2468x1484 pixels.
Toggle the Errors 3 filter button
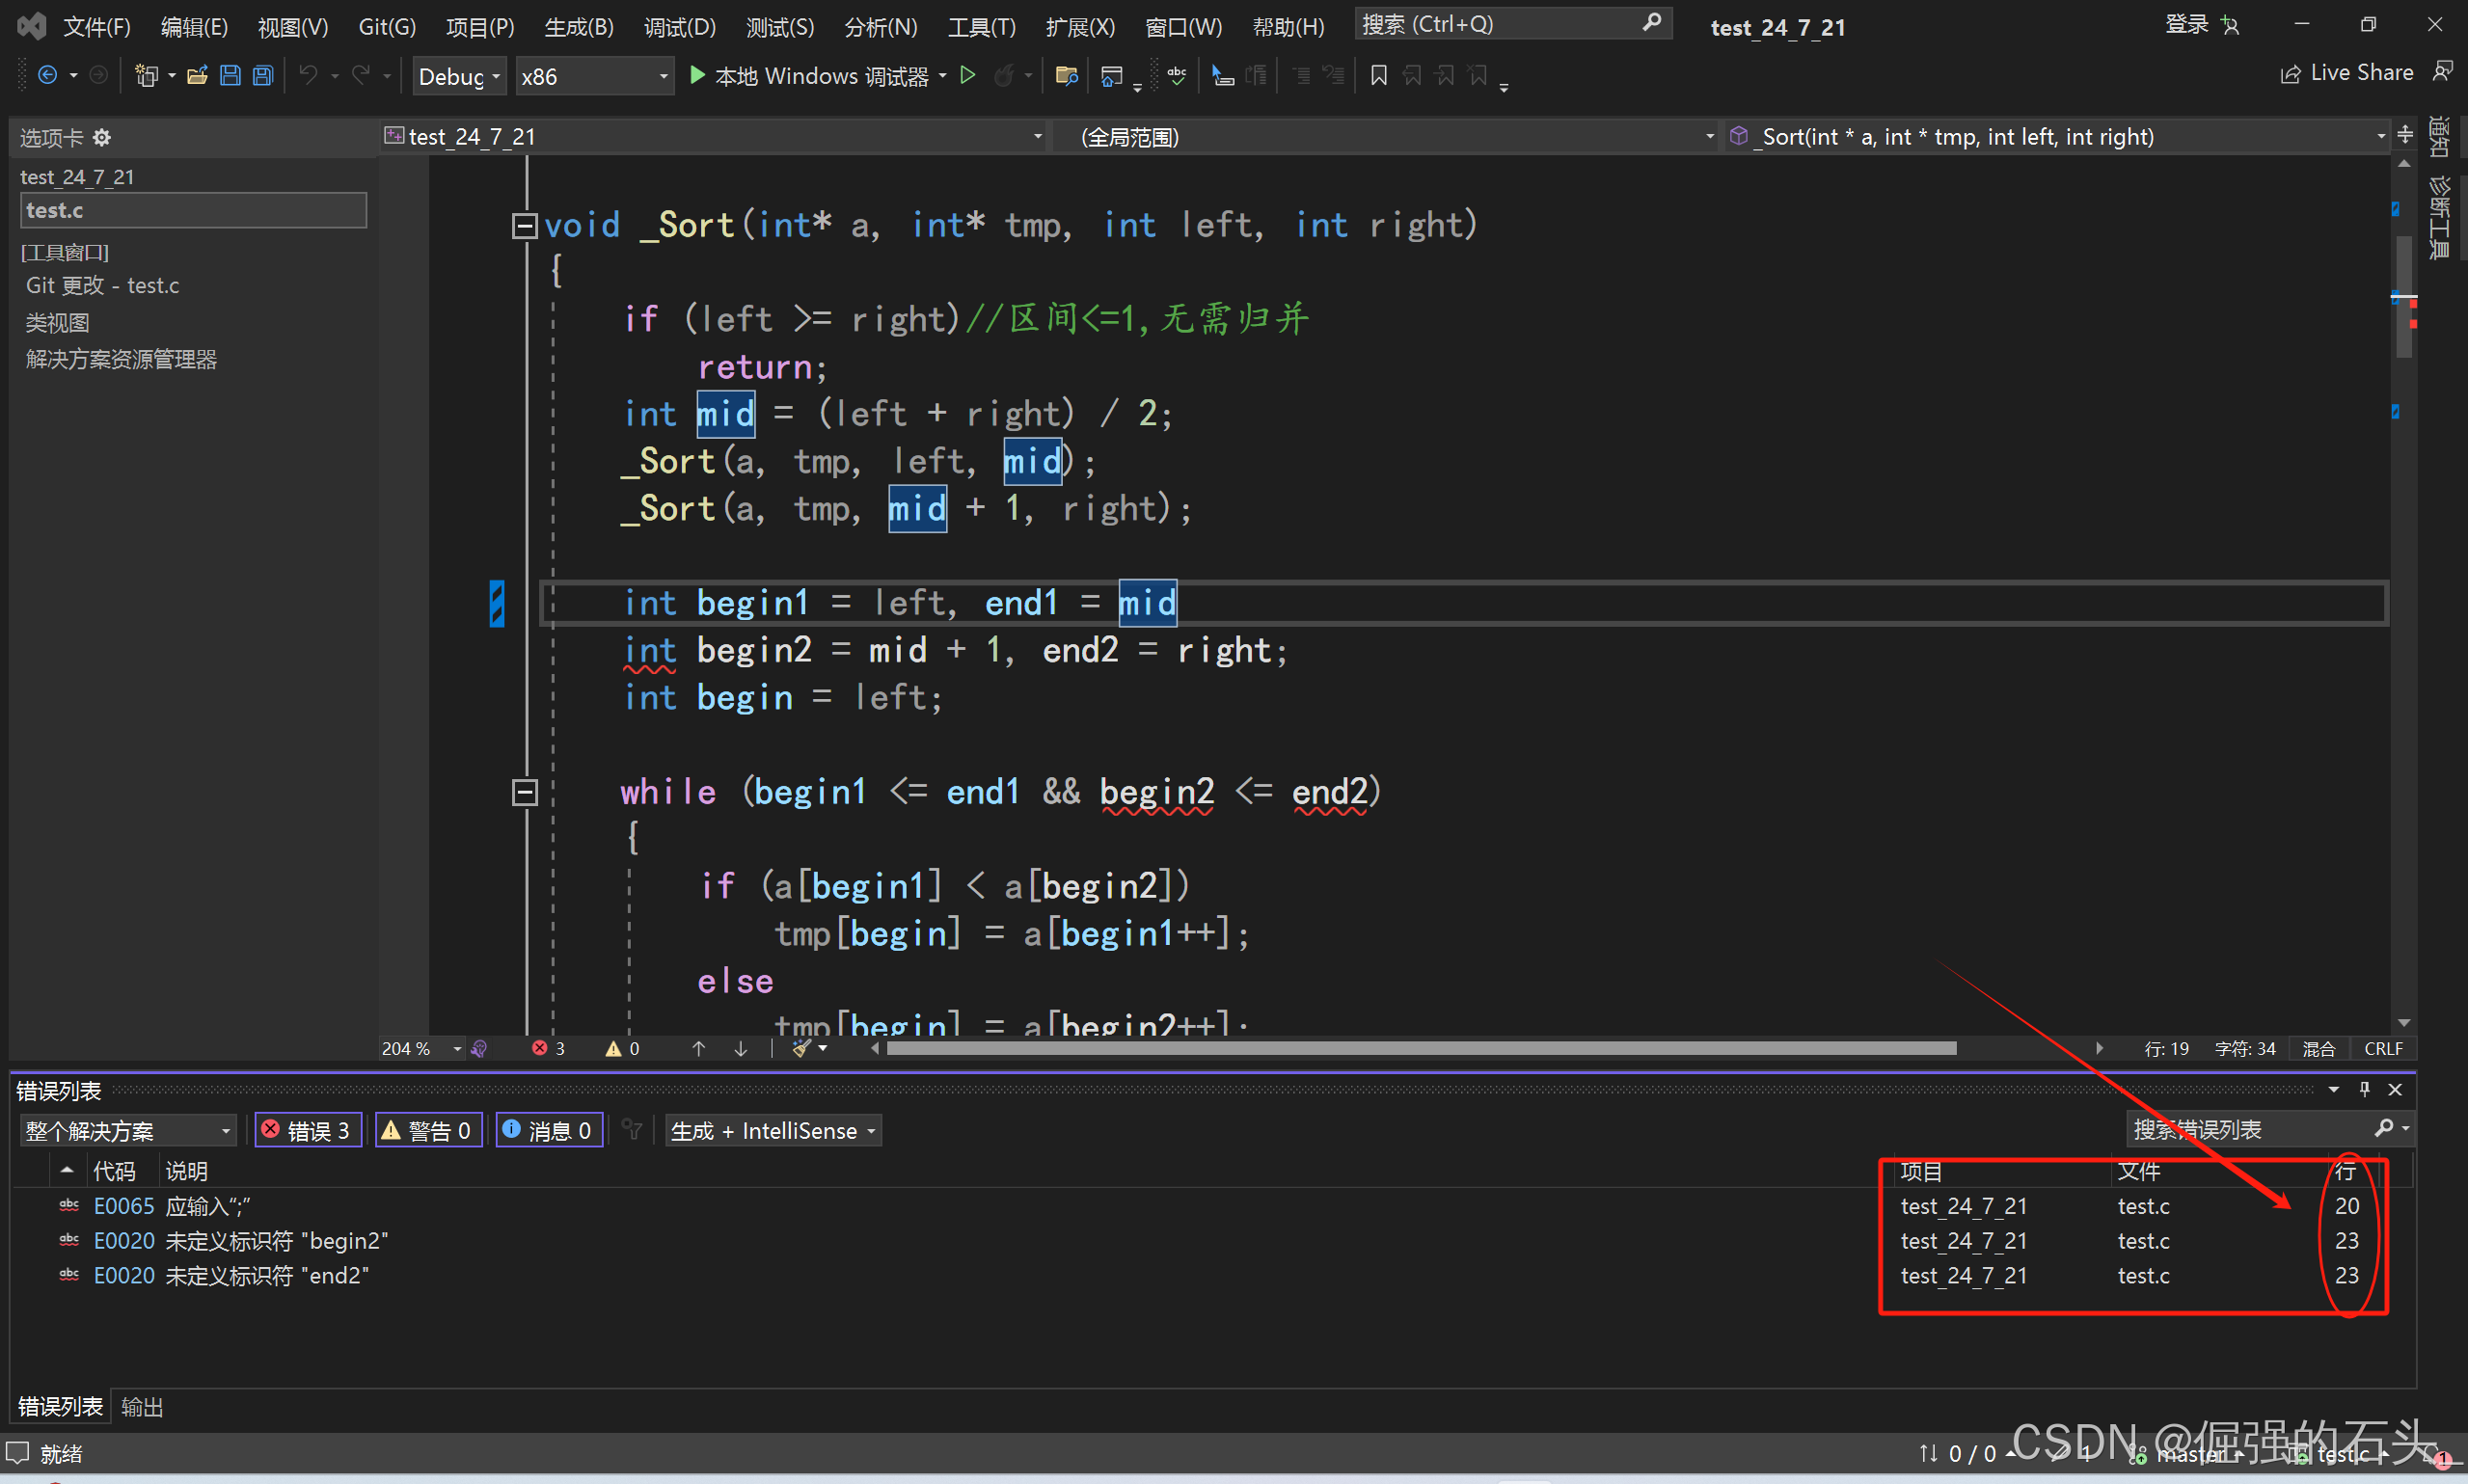click(x=308, y=1130)
